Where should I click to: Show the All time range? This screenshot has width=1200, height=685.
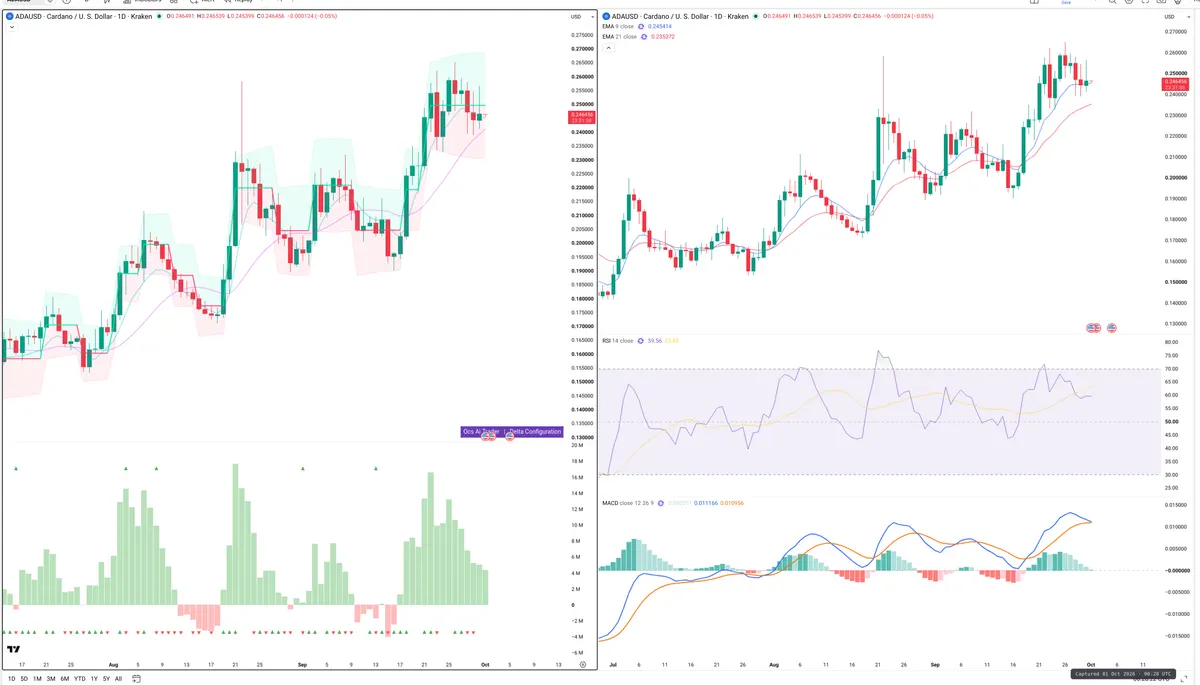pos(118,678)
